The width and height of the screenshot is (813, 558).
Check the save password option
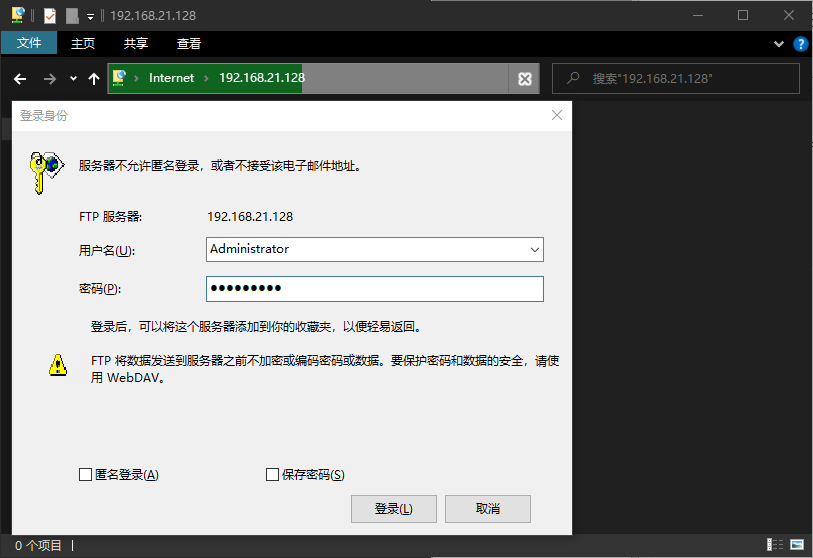point(272,475)
